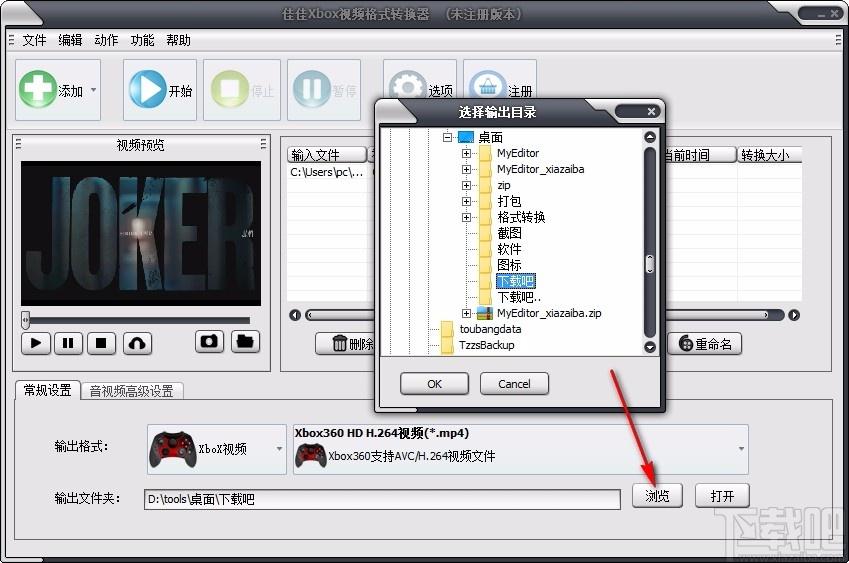The height and width of the screenshot is (563, 849).
Task: Click the disabled Stop (停止) toolbar icon
Action: (x=230, y=89)
